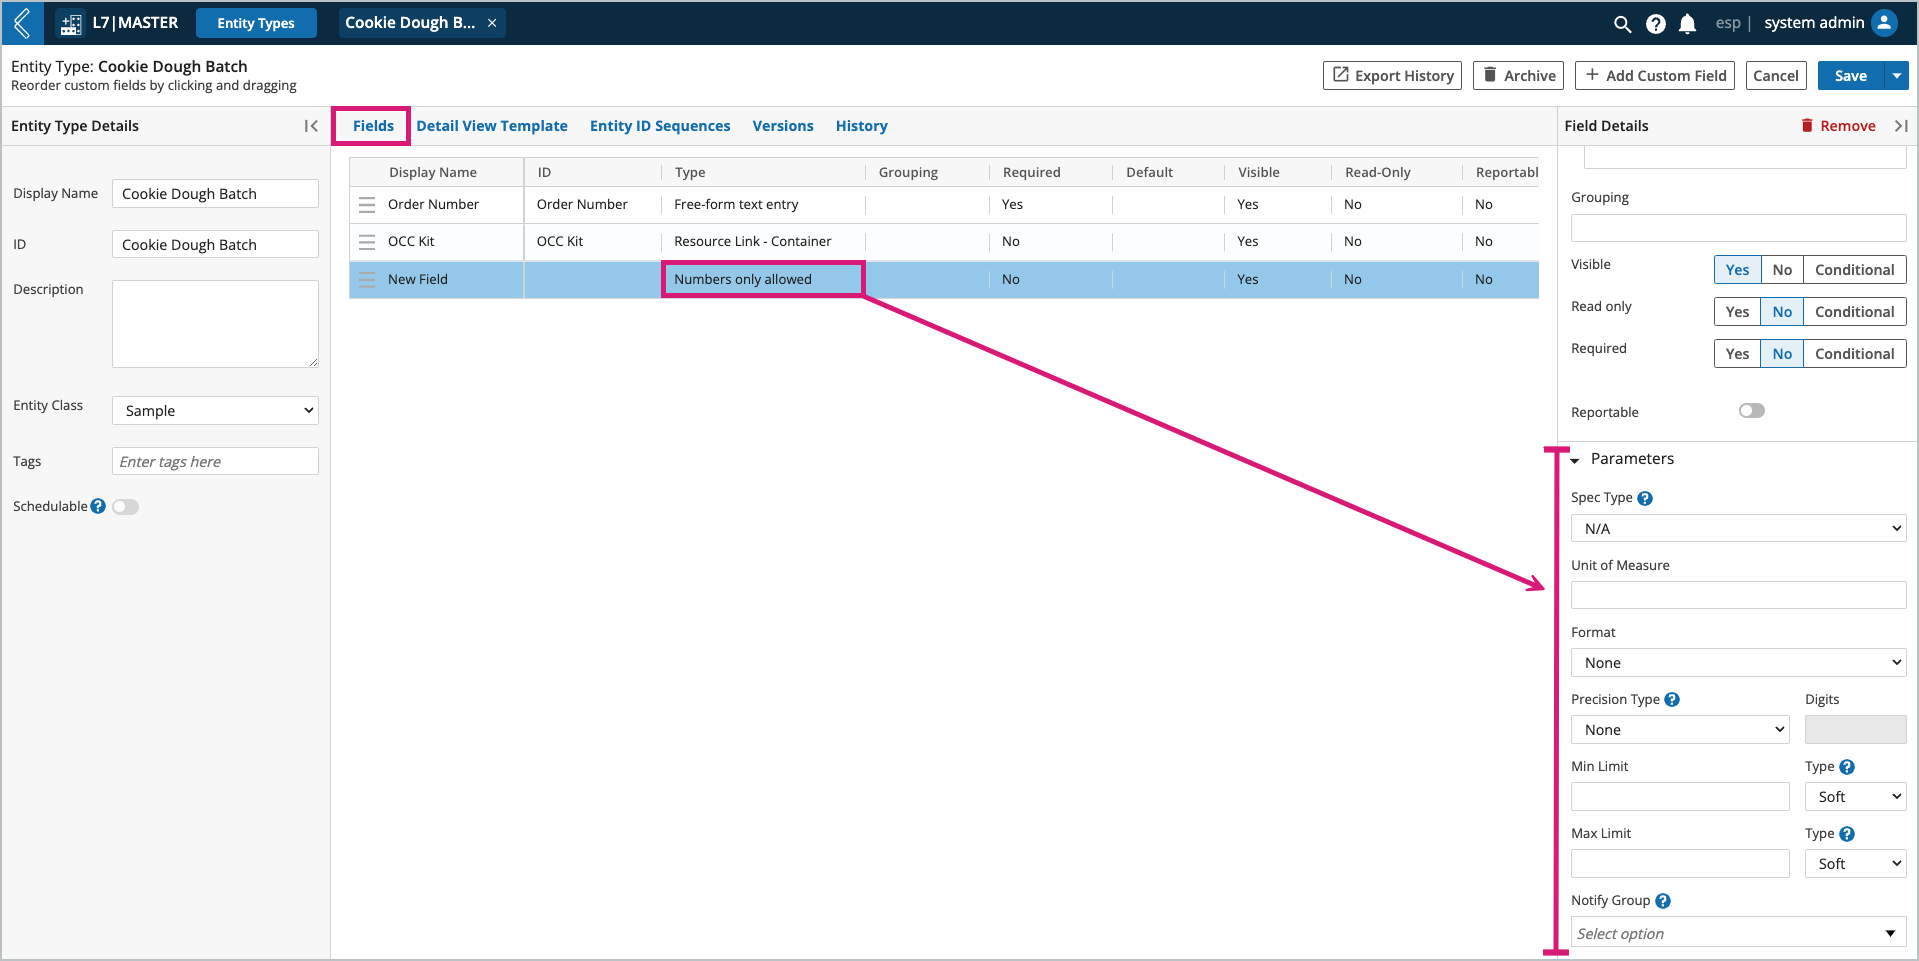Select 'Resource Link - Container' cell

coord(763,242)
